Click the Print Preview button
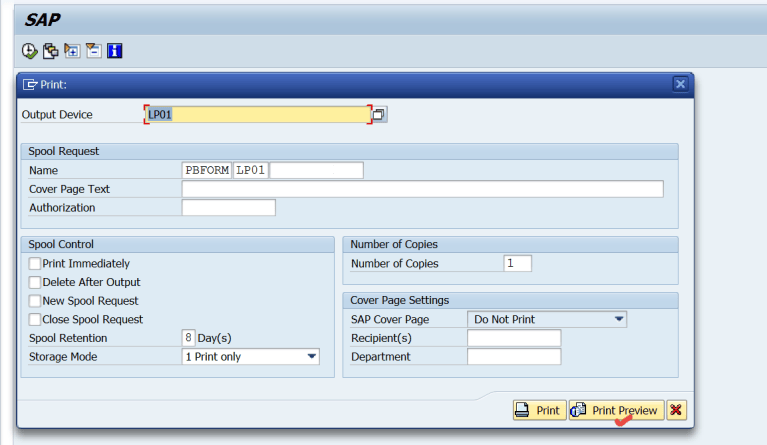Screen dimensions: 767x445 tap(616, 410)
